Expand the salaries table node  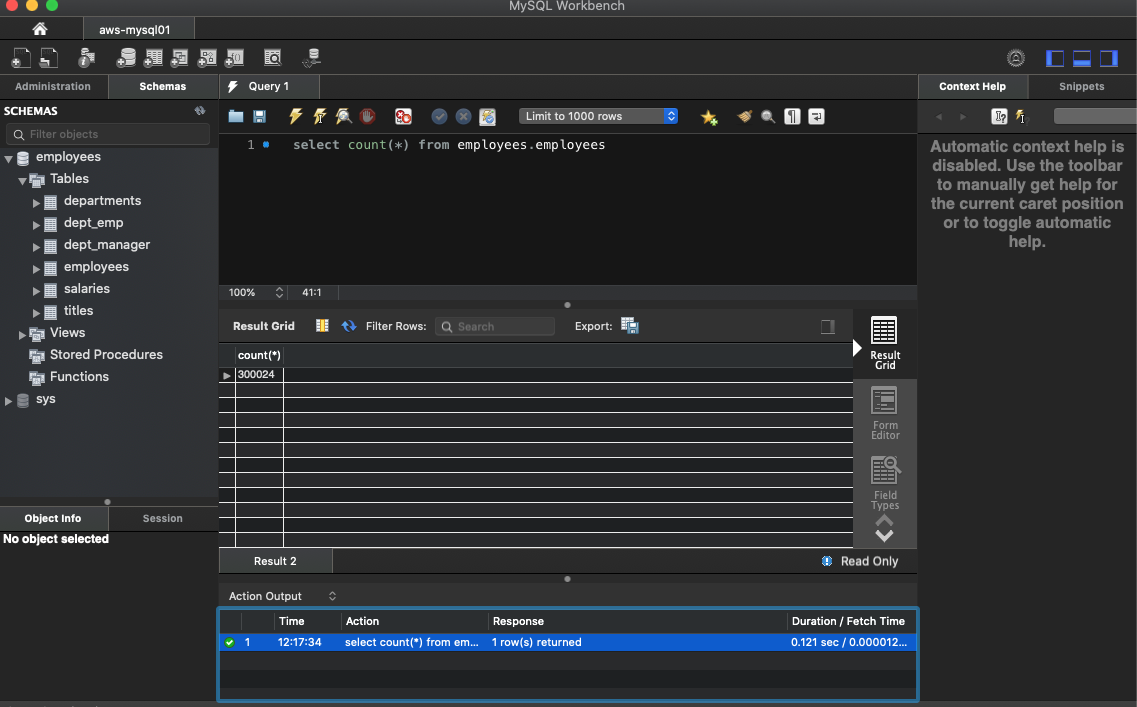click(x=37, y=290)
